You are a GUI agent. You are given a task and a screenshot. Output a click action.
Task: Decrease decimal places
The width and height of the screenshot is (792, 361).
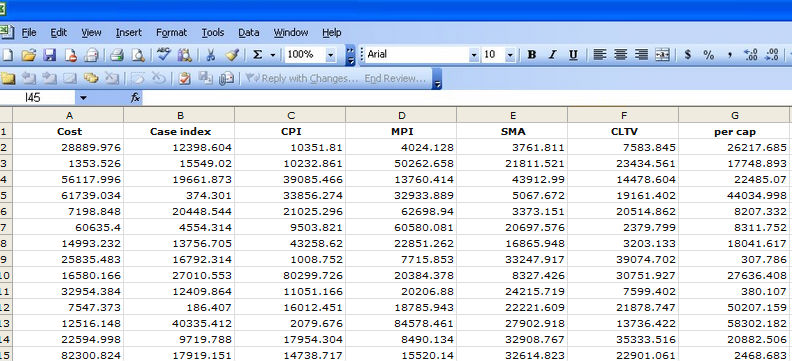[771, 55]
